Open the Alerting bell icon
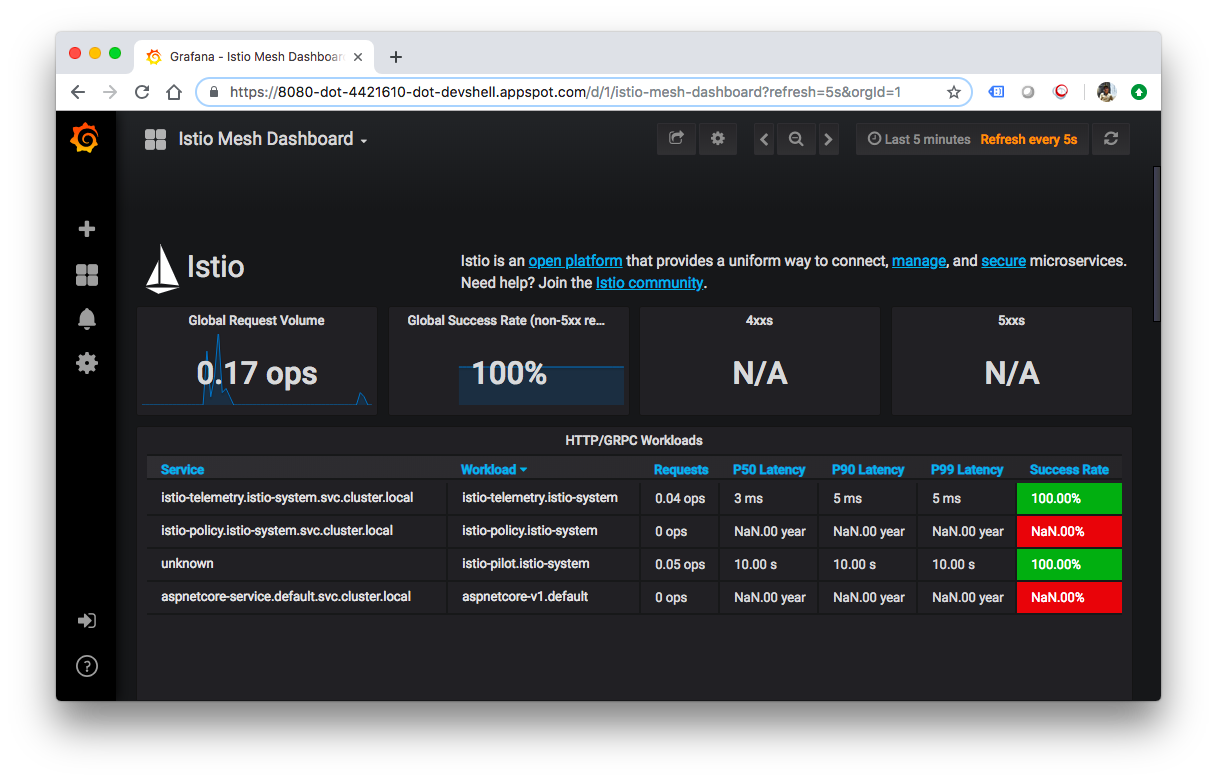This screenshot has width=1217, height=781. (87, 319)
